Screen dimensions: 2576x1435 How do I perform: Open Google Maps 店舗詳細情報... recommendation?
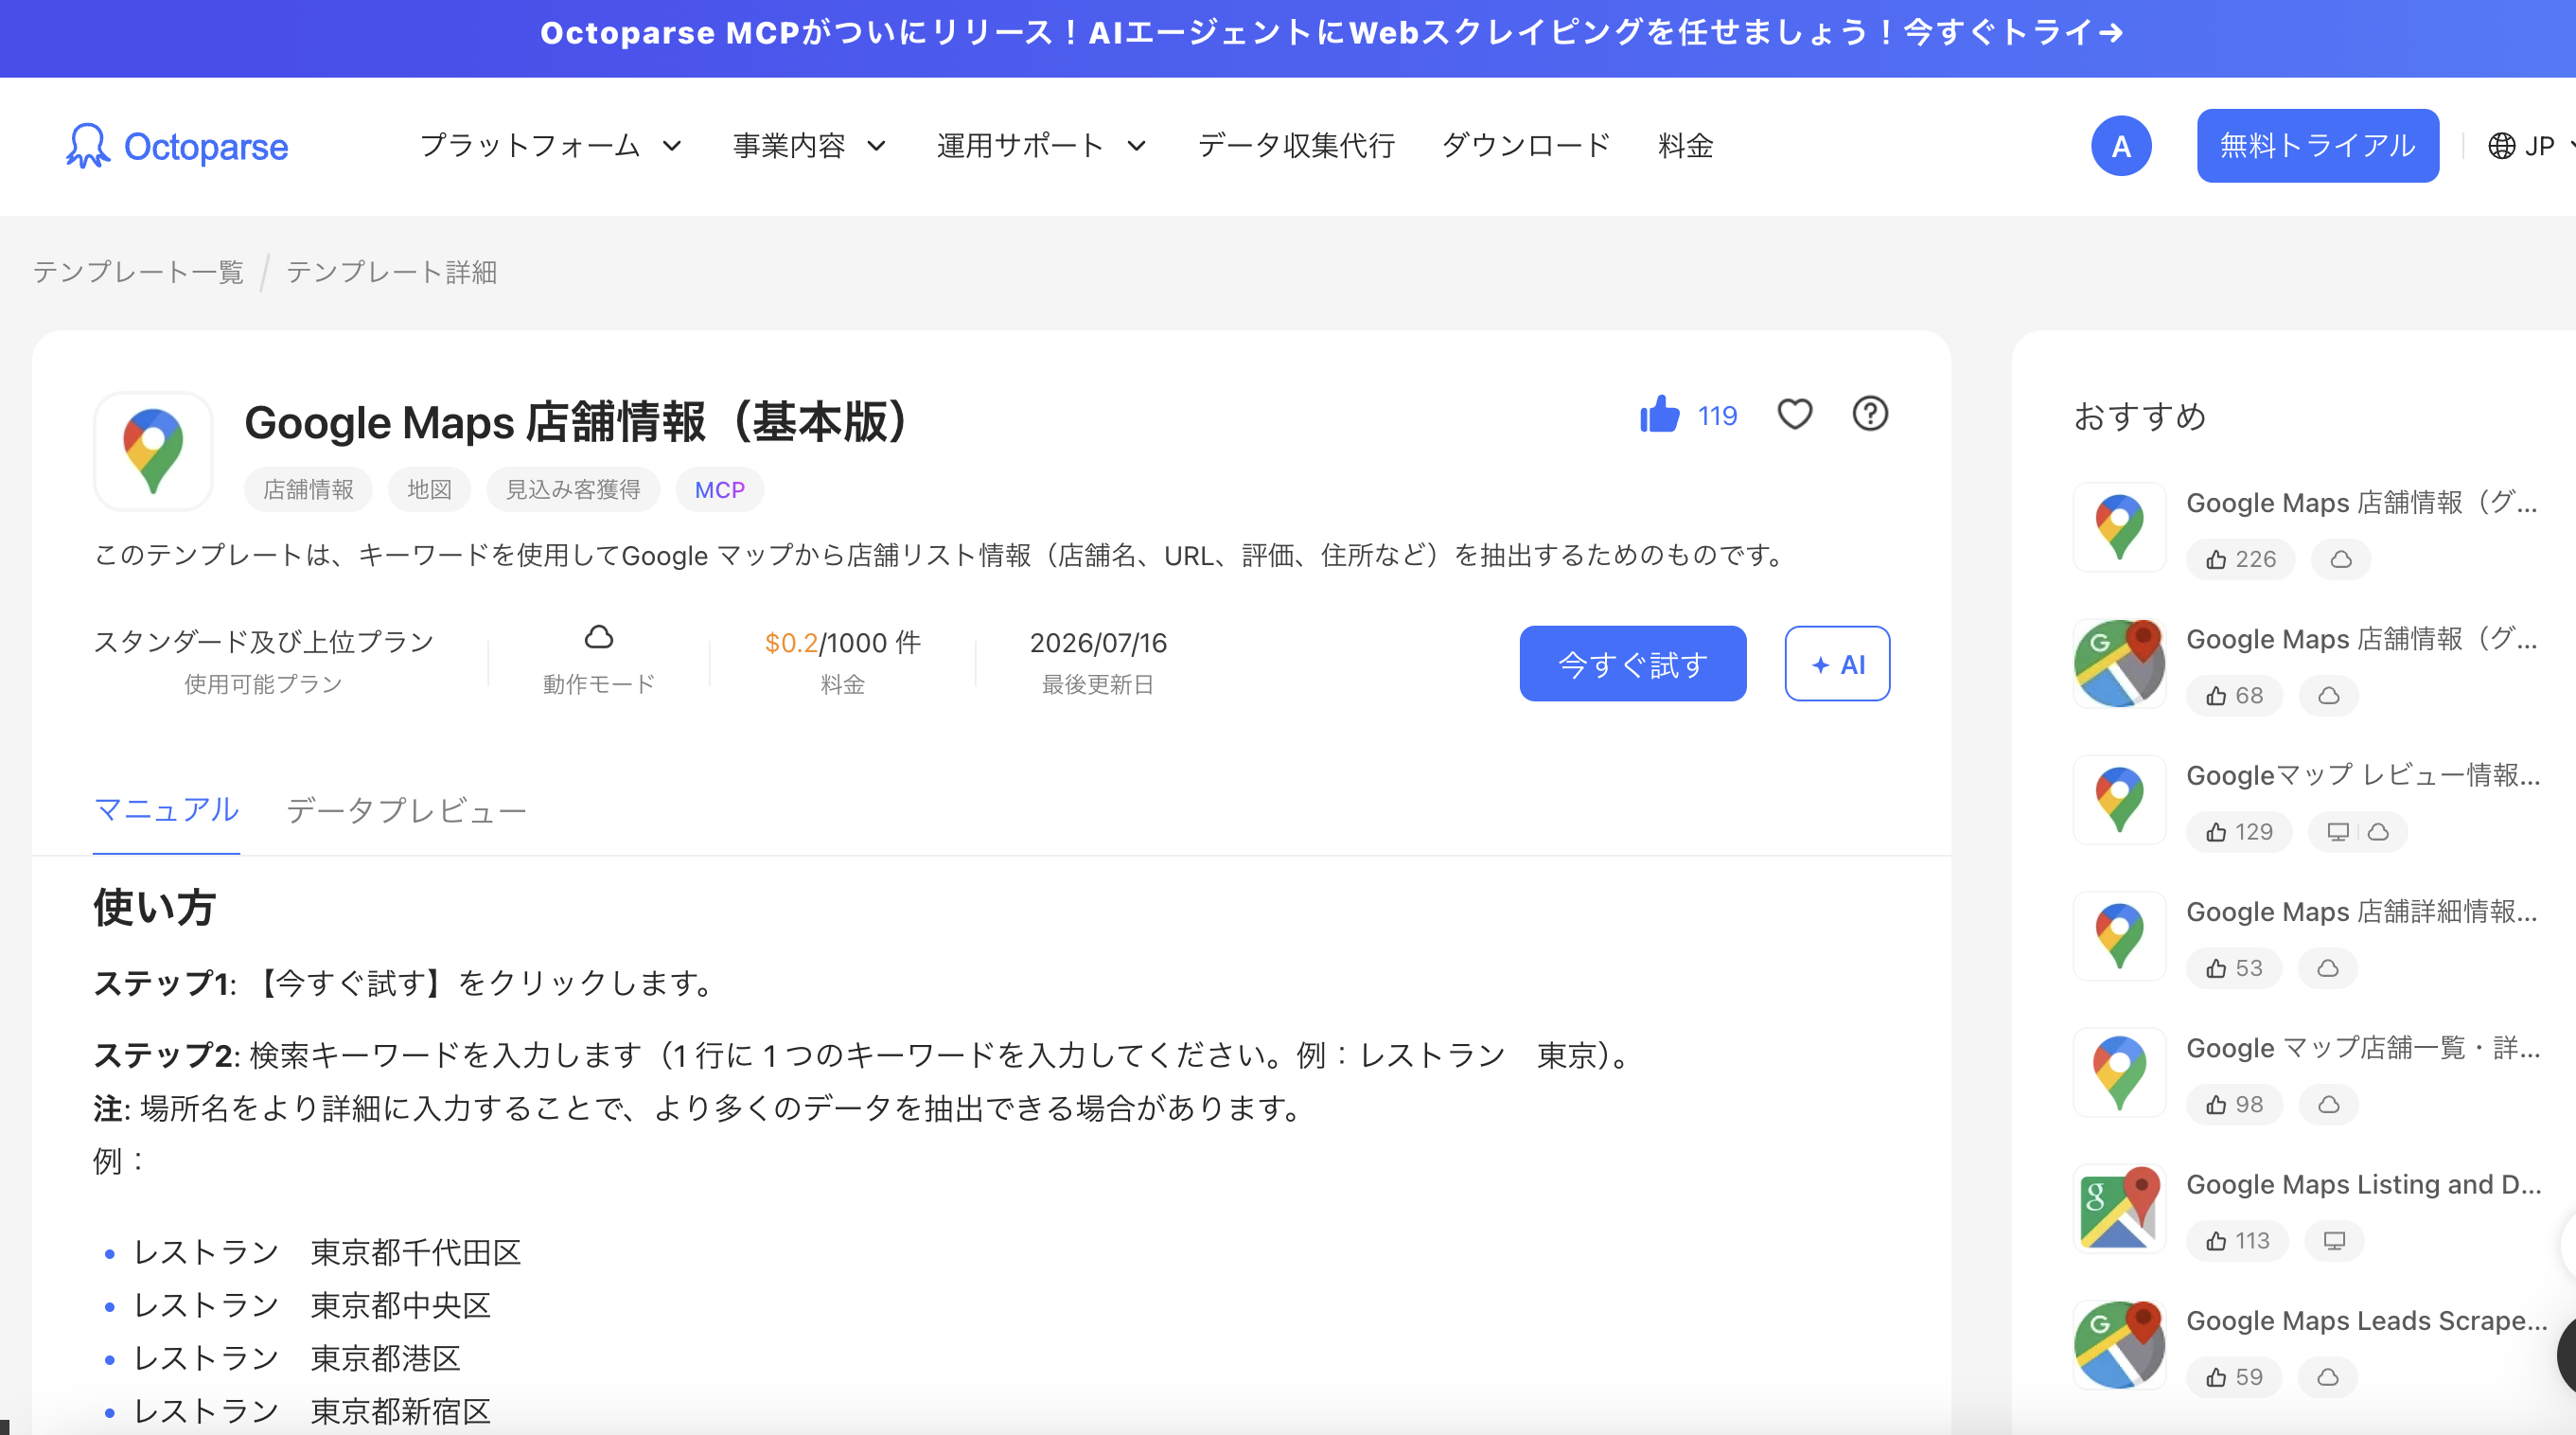pos(2362,912)
